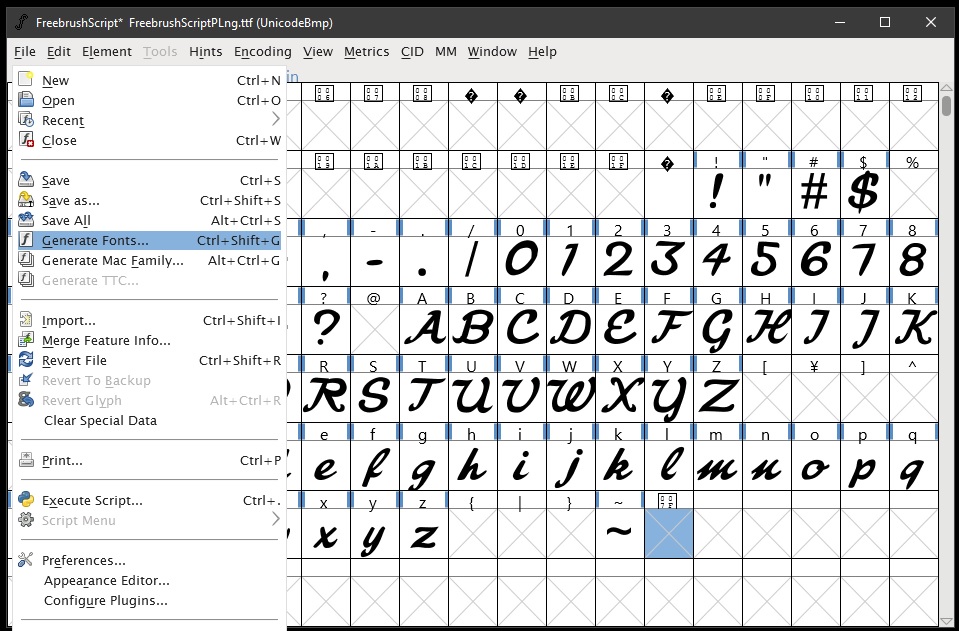Open the Edit menu
959x631 pixels.
coord(59,52)
